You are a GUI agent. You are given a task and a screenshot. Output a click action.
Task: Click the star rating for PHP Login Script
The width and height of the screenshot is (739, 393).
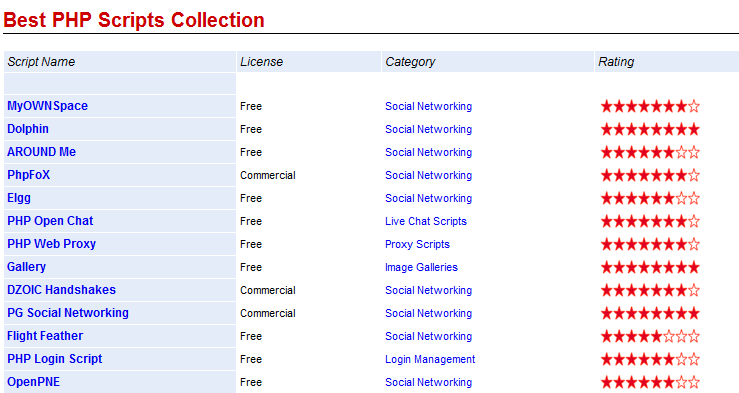650,360
